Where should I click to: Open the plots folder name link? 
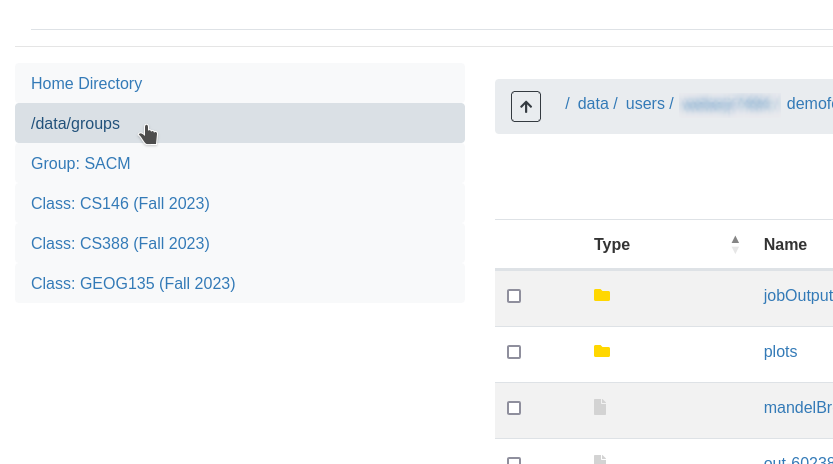(780, 351)
